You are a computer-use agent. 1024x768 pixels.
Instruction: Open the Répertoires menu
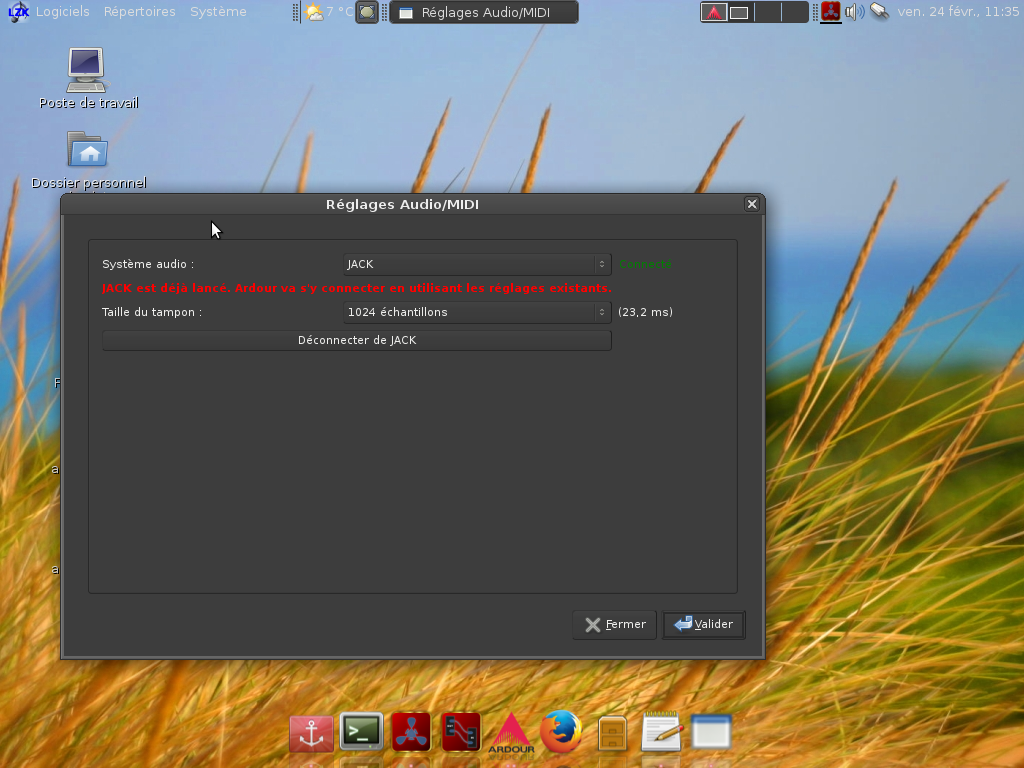click(x=140, y=12)
